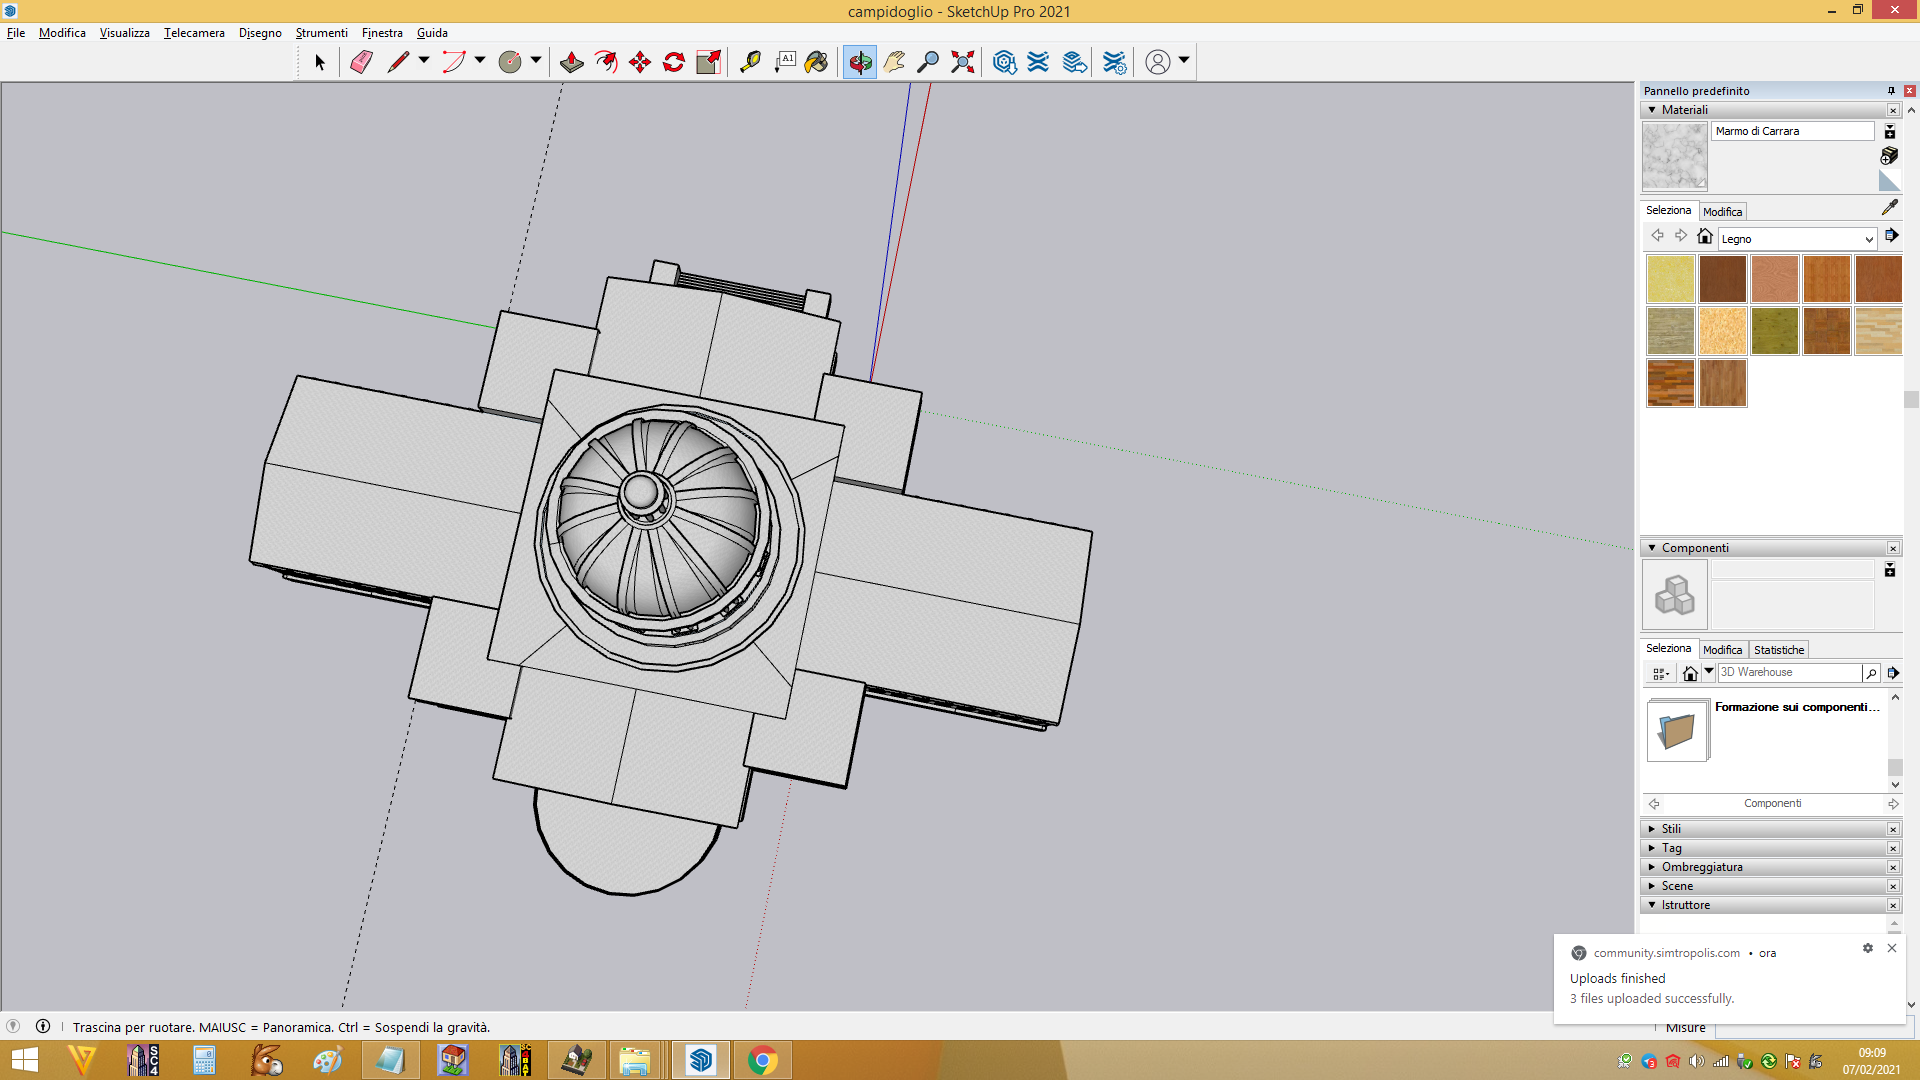Screen dimensions: 1920x1080
Task: Open the 3D Warehouse toolbar icon
Action: point(1005,62)
